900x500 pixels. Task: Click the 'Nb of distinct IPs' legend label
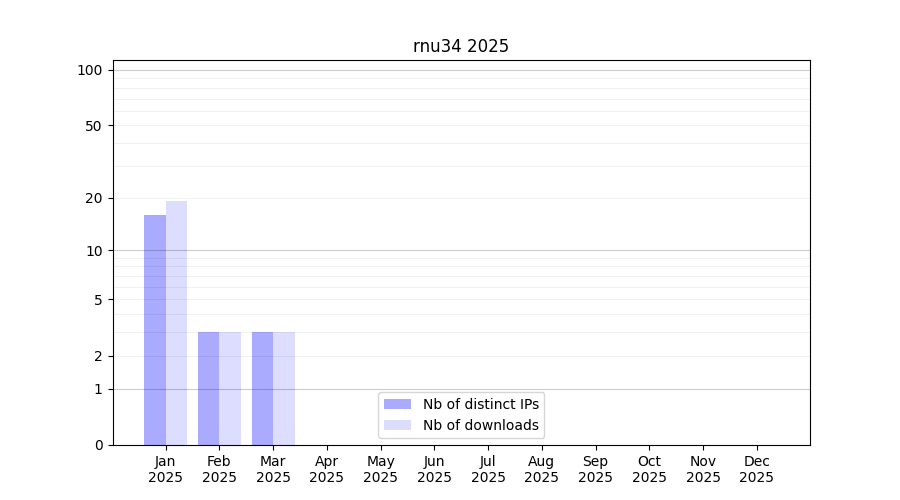point(480,404)
